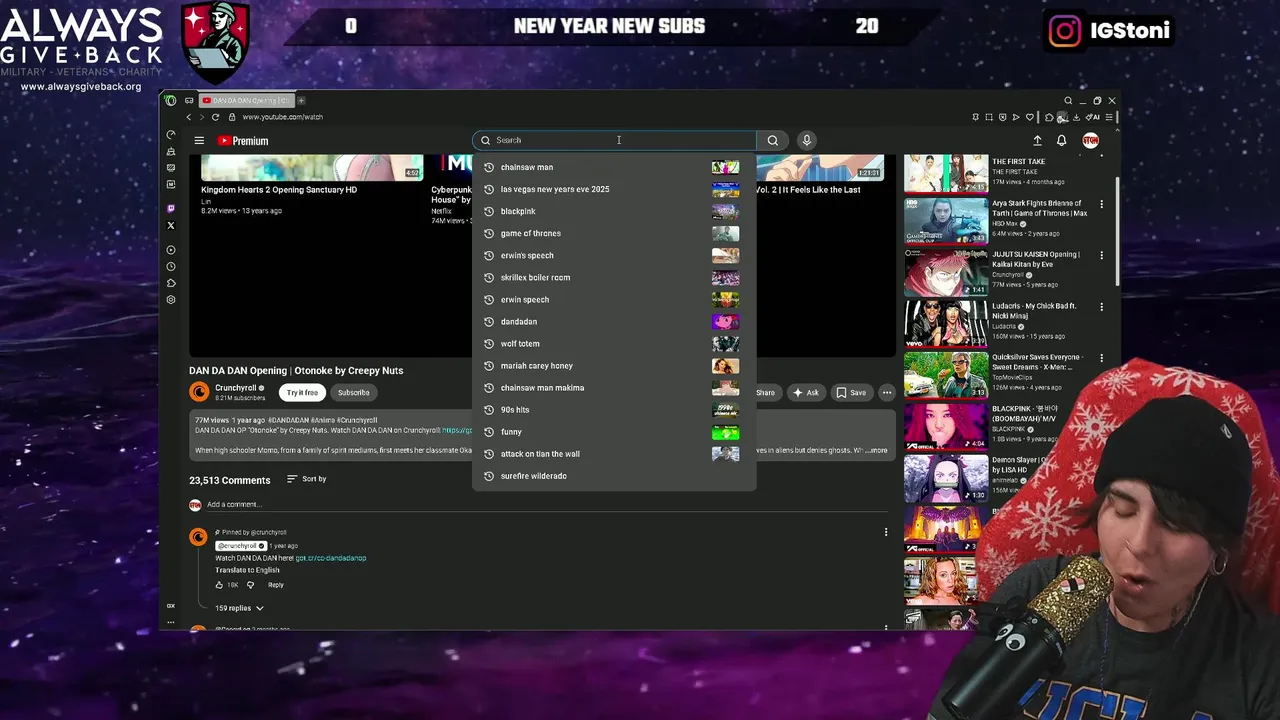Viewport: 1280px width, 720px height.
Task: Go back with the browser back arrow
Action: coord(188,117)
